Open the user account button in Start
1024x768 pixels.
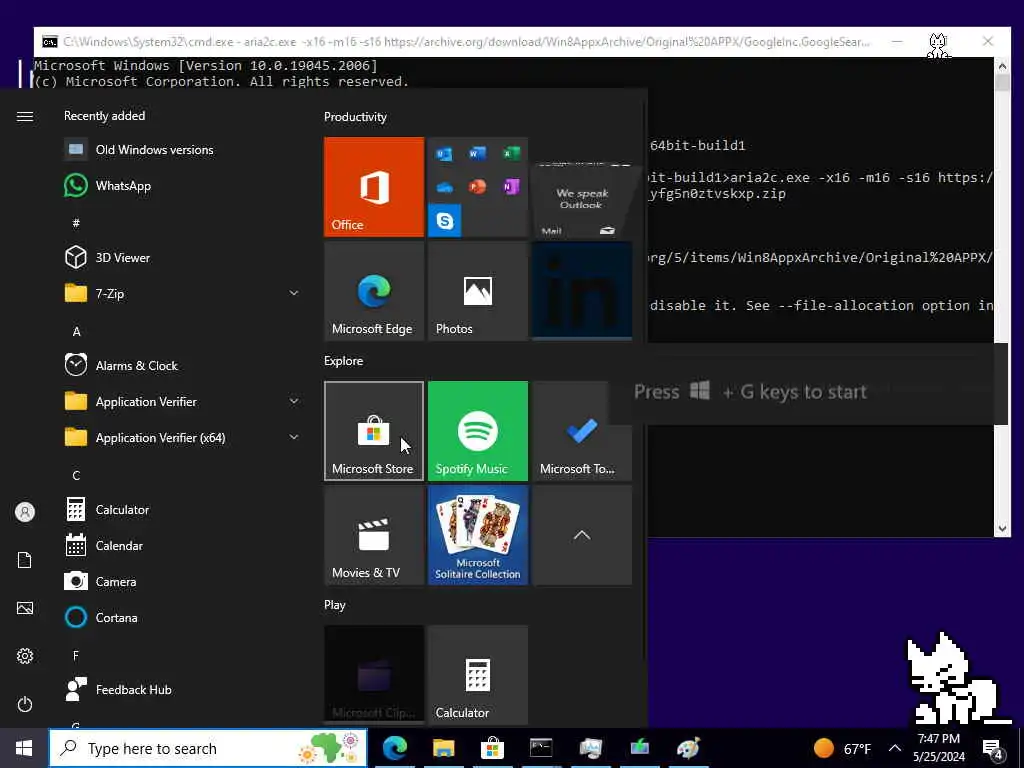(25, 512)
